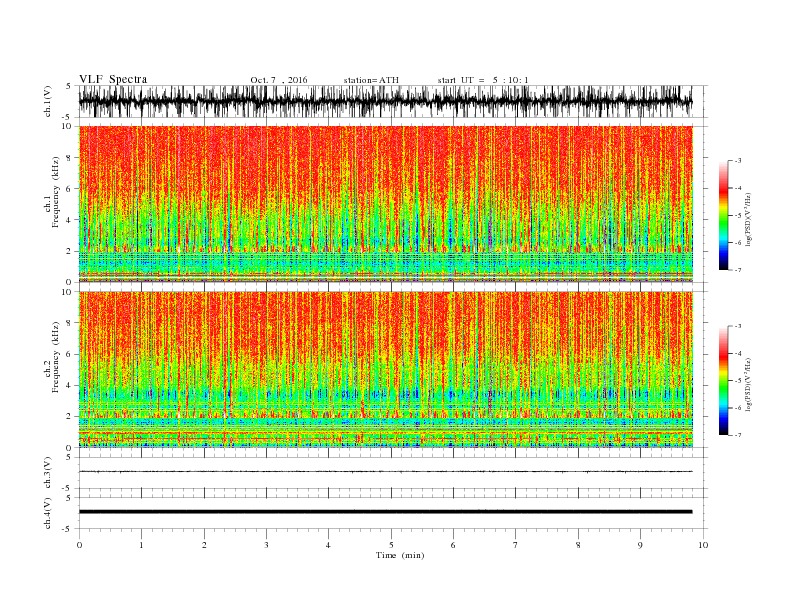Click the time axis tick label 7
Viewport: 792px width, 612px height.
[516, 545]
